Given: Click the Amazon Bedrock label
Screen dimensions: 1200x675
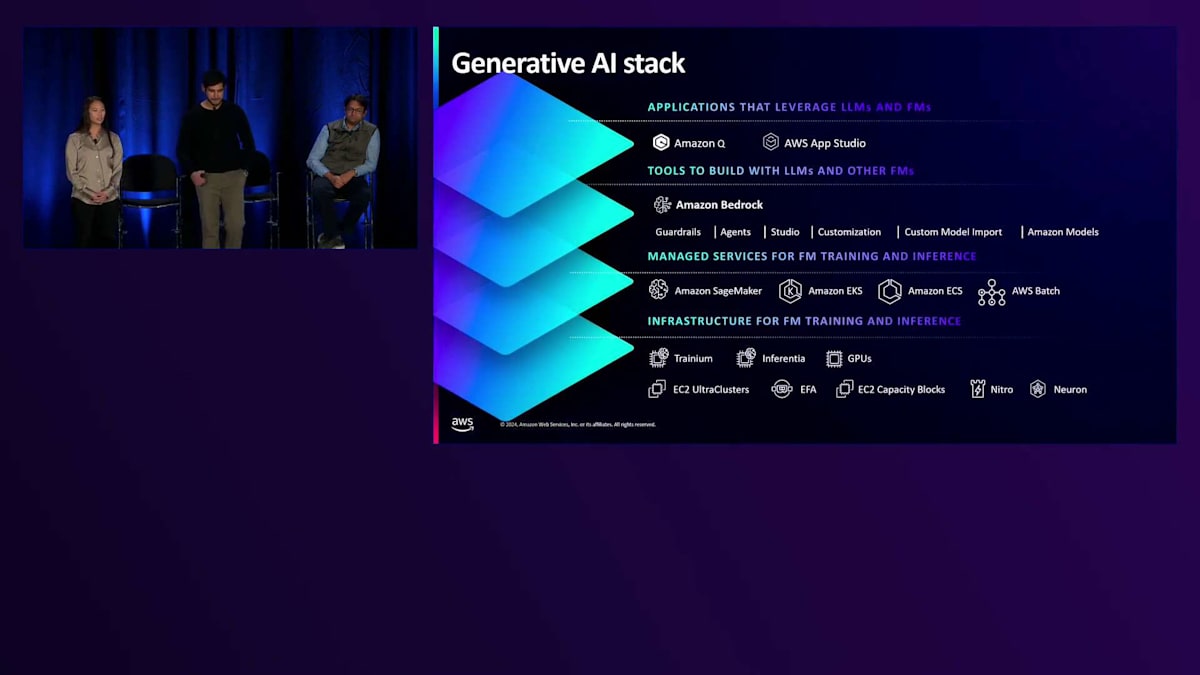Looking at the screenshot, I should coord(719,205).
